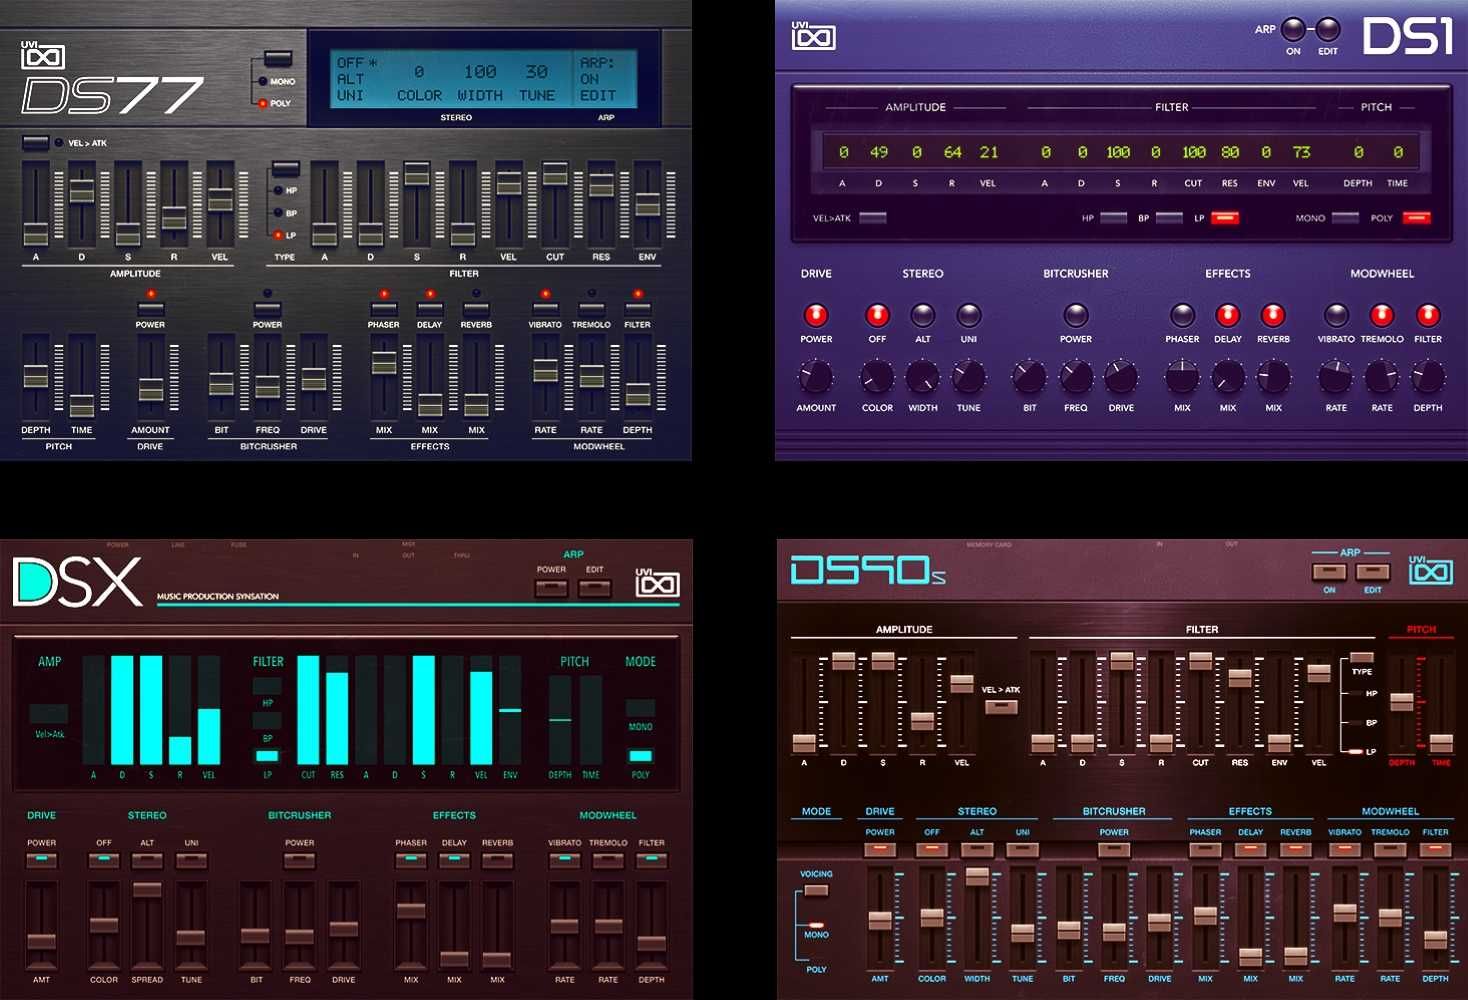Click the modwheel DEPTH knob on DS1
Viewport: 1468px width, 1000px height.
[x=1428, y=377]
